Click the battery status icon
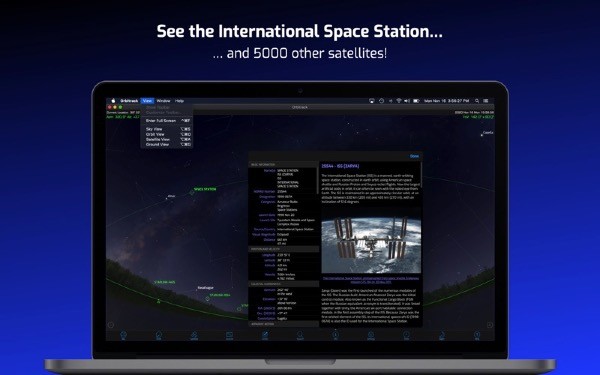600x375 pixels. point(416,101)
